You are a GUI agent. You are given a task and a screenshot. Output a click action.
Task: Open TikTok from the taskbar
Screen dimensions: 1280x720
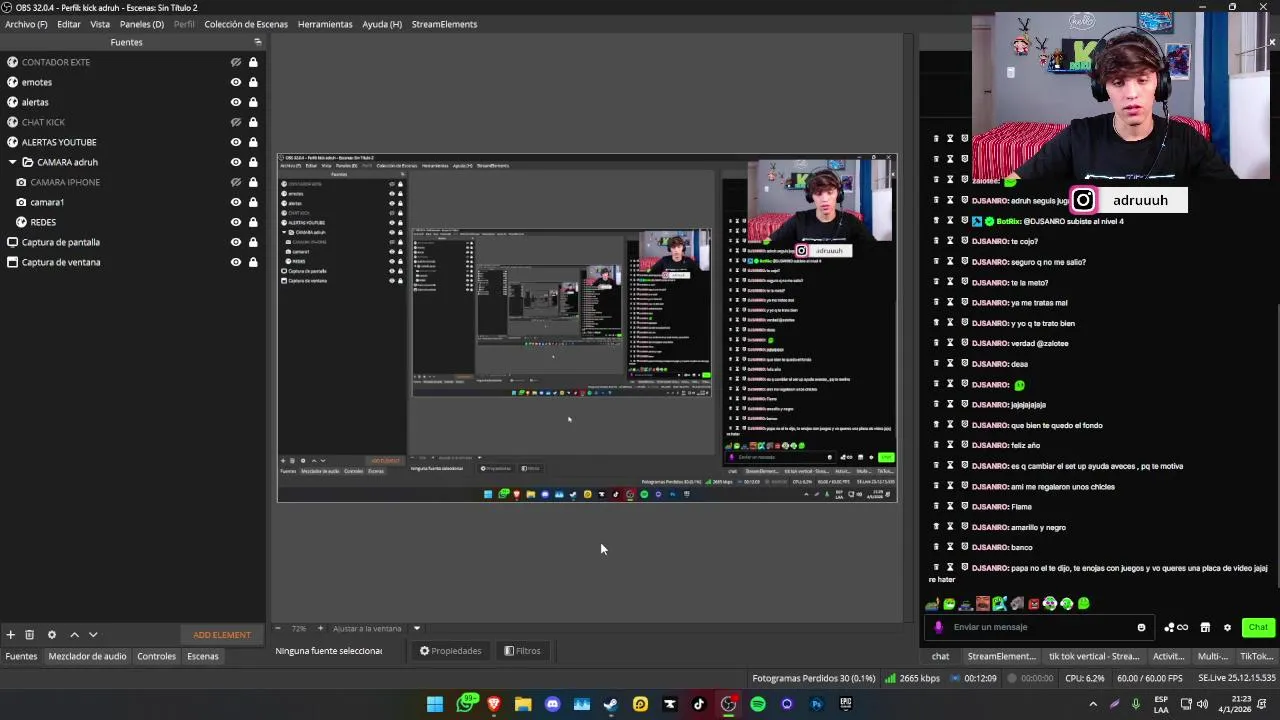click(x=699, y=704)
